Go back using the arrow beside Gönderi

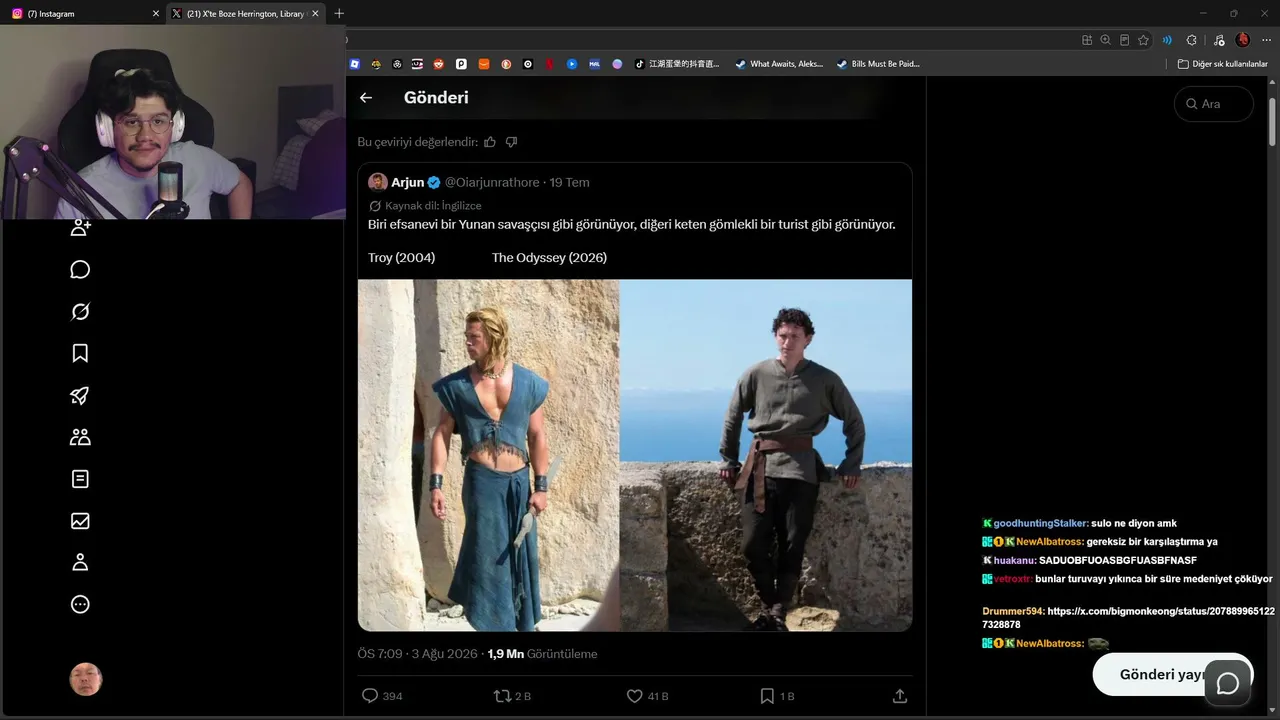tap(366, 97)
